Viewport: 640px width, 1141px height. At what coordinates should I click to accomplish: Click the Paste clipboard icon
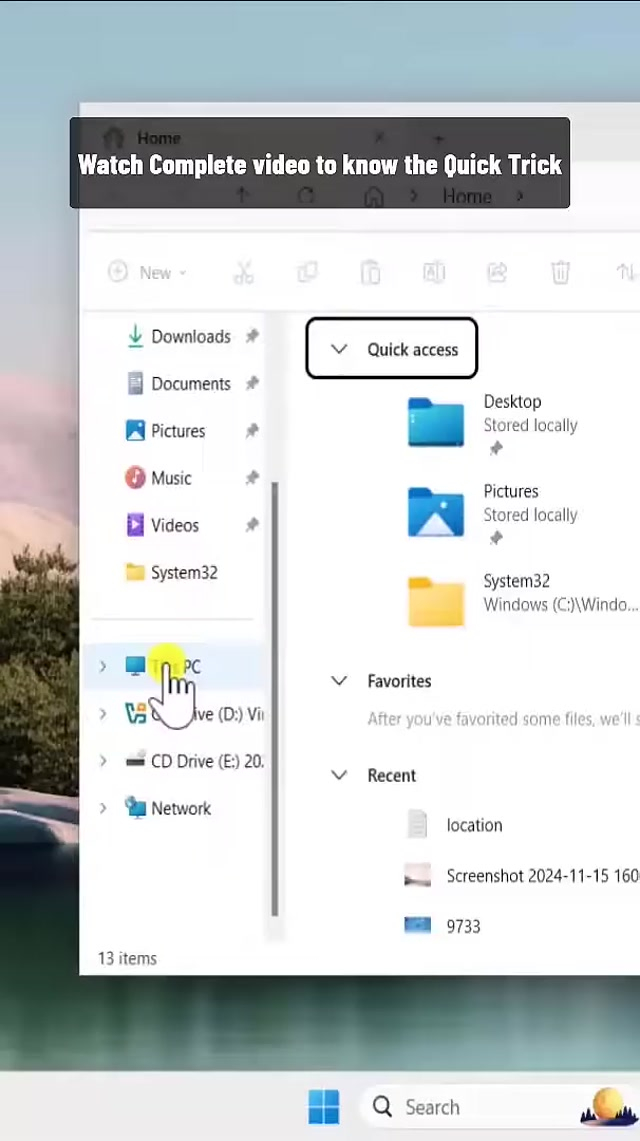point(370,272)
